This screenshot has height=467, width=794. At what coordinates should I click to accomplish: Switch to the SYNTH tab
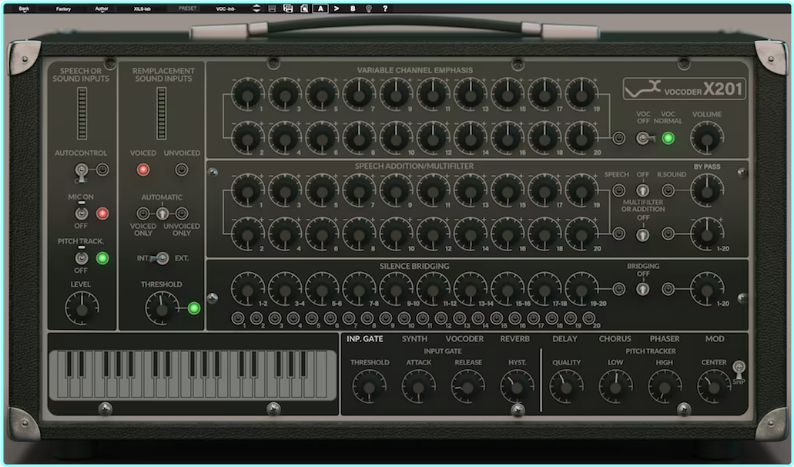(x=414, y=339)
